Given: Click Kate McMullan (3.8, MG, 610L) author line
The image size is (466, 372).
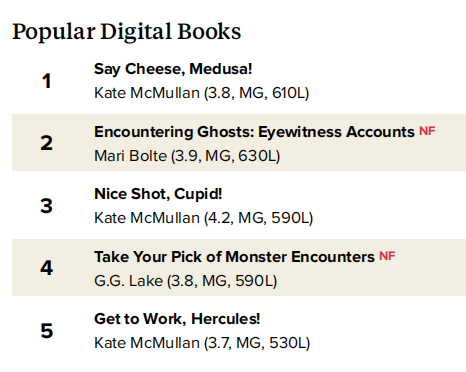Looking at the screenshot, I should (202, 93).
